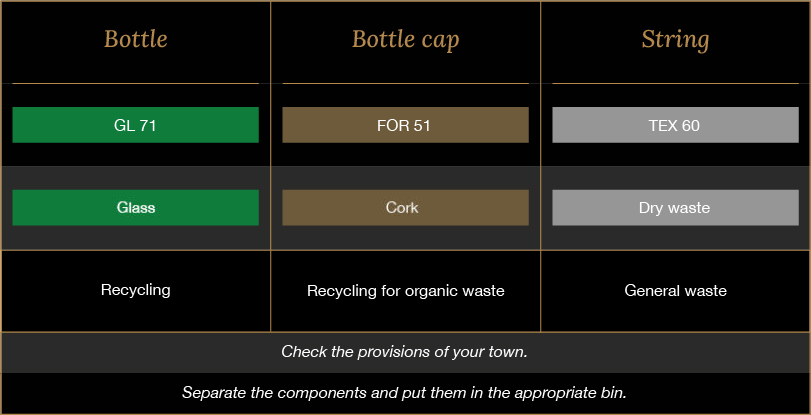Click the number 60 in TEX label
811x415 pixels.
pyautogui.click(x=690, y=125)
